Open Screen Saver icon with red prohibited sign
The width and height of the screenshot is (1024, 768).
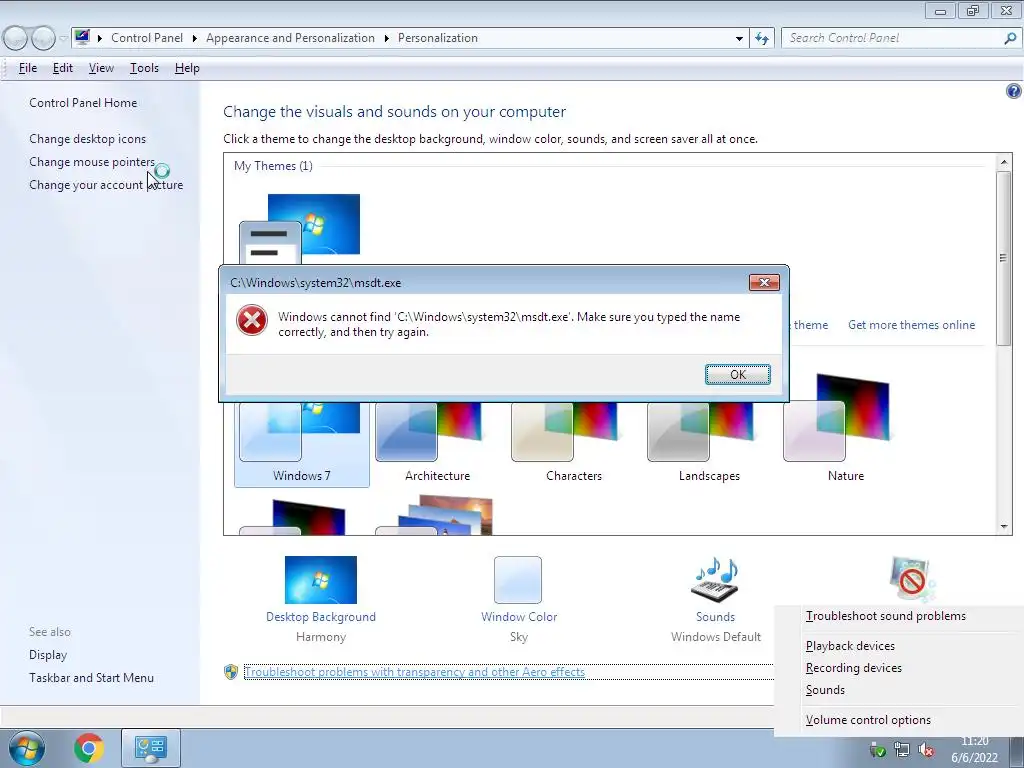pos(912,579)
